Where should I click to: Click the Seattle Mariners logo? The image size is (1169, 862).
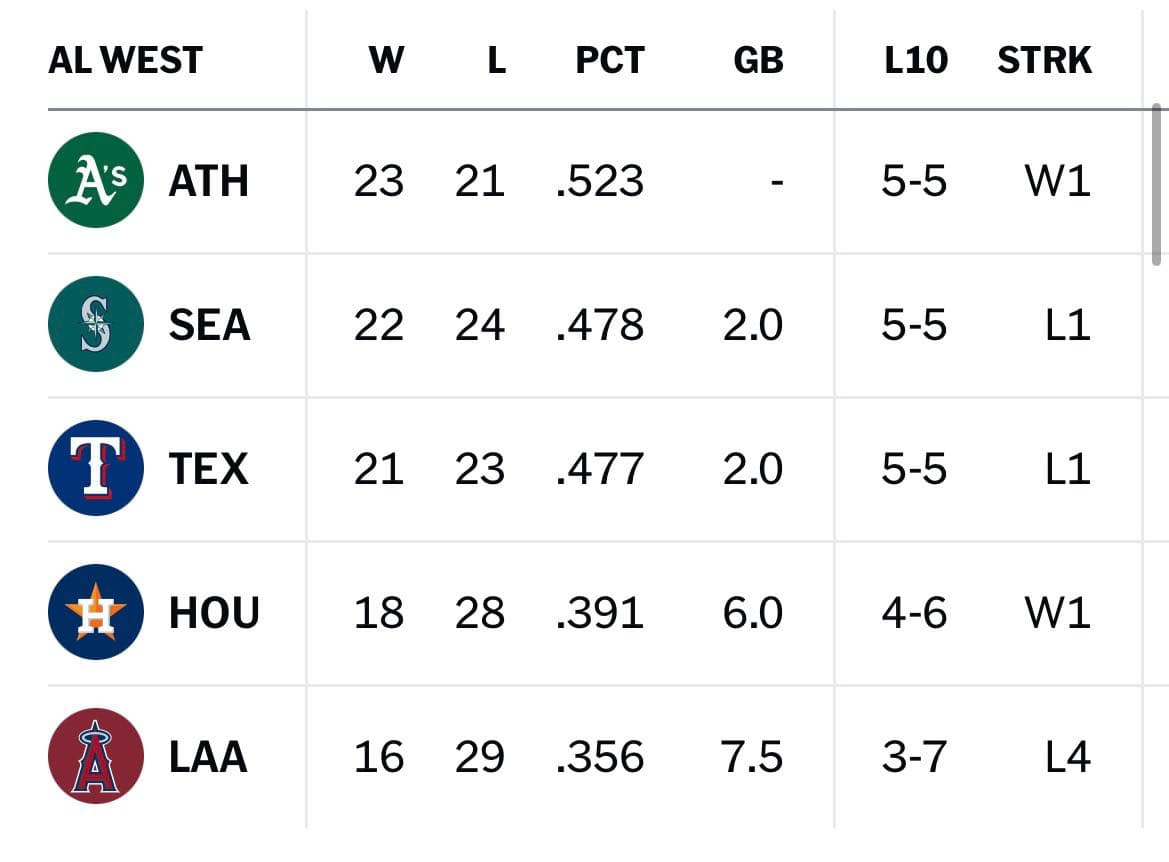95,324
